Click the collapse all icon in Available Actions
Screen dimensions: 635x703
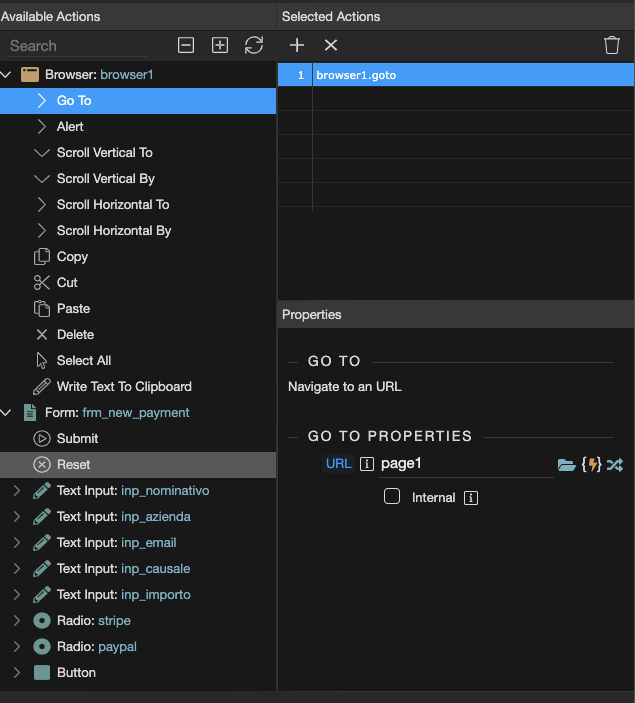pos(186,45)
